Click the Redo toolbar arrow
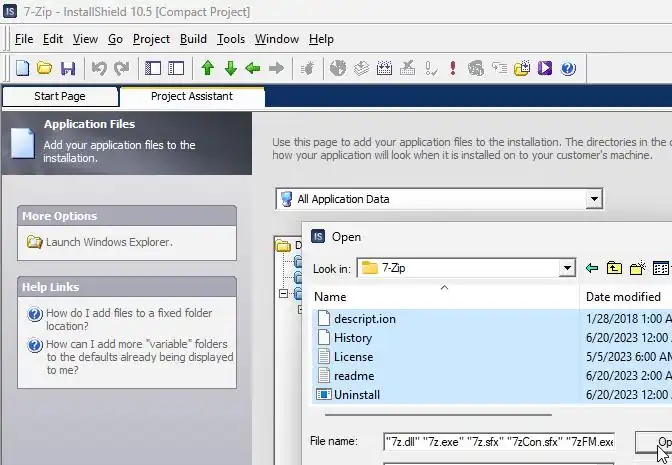This screenshot has width=672, height=465. (122, 68)
